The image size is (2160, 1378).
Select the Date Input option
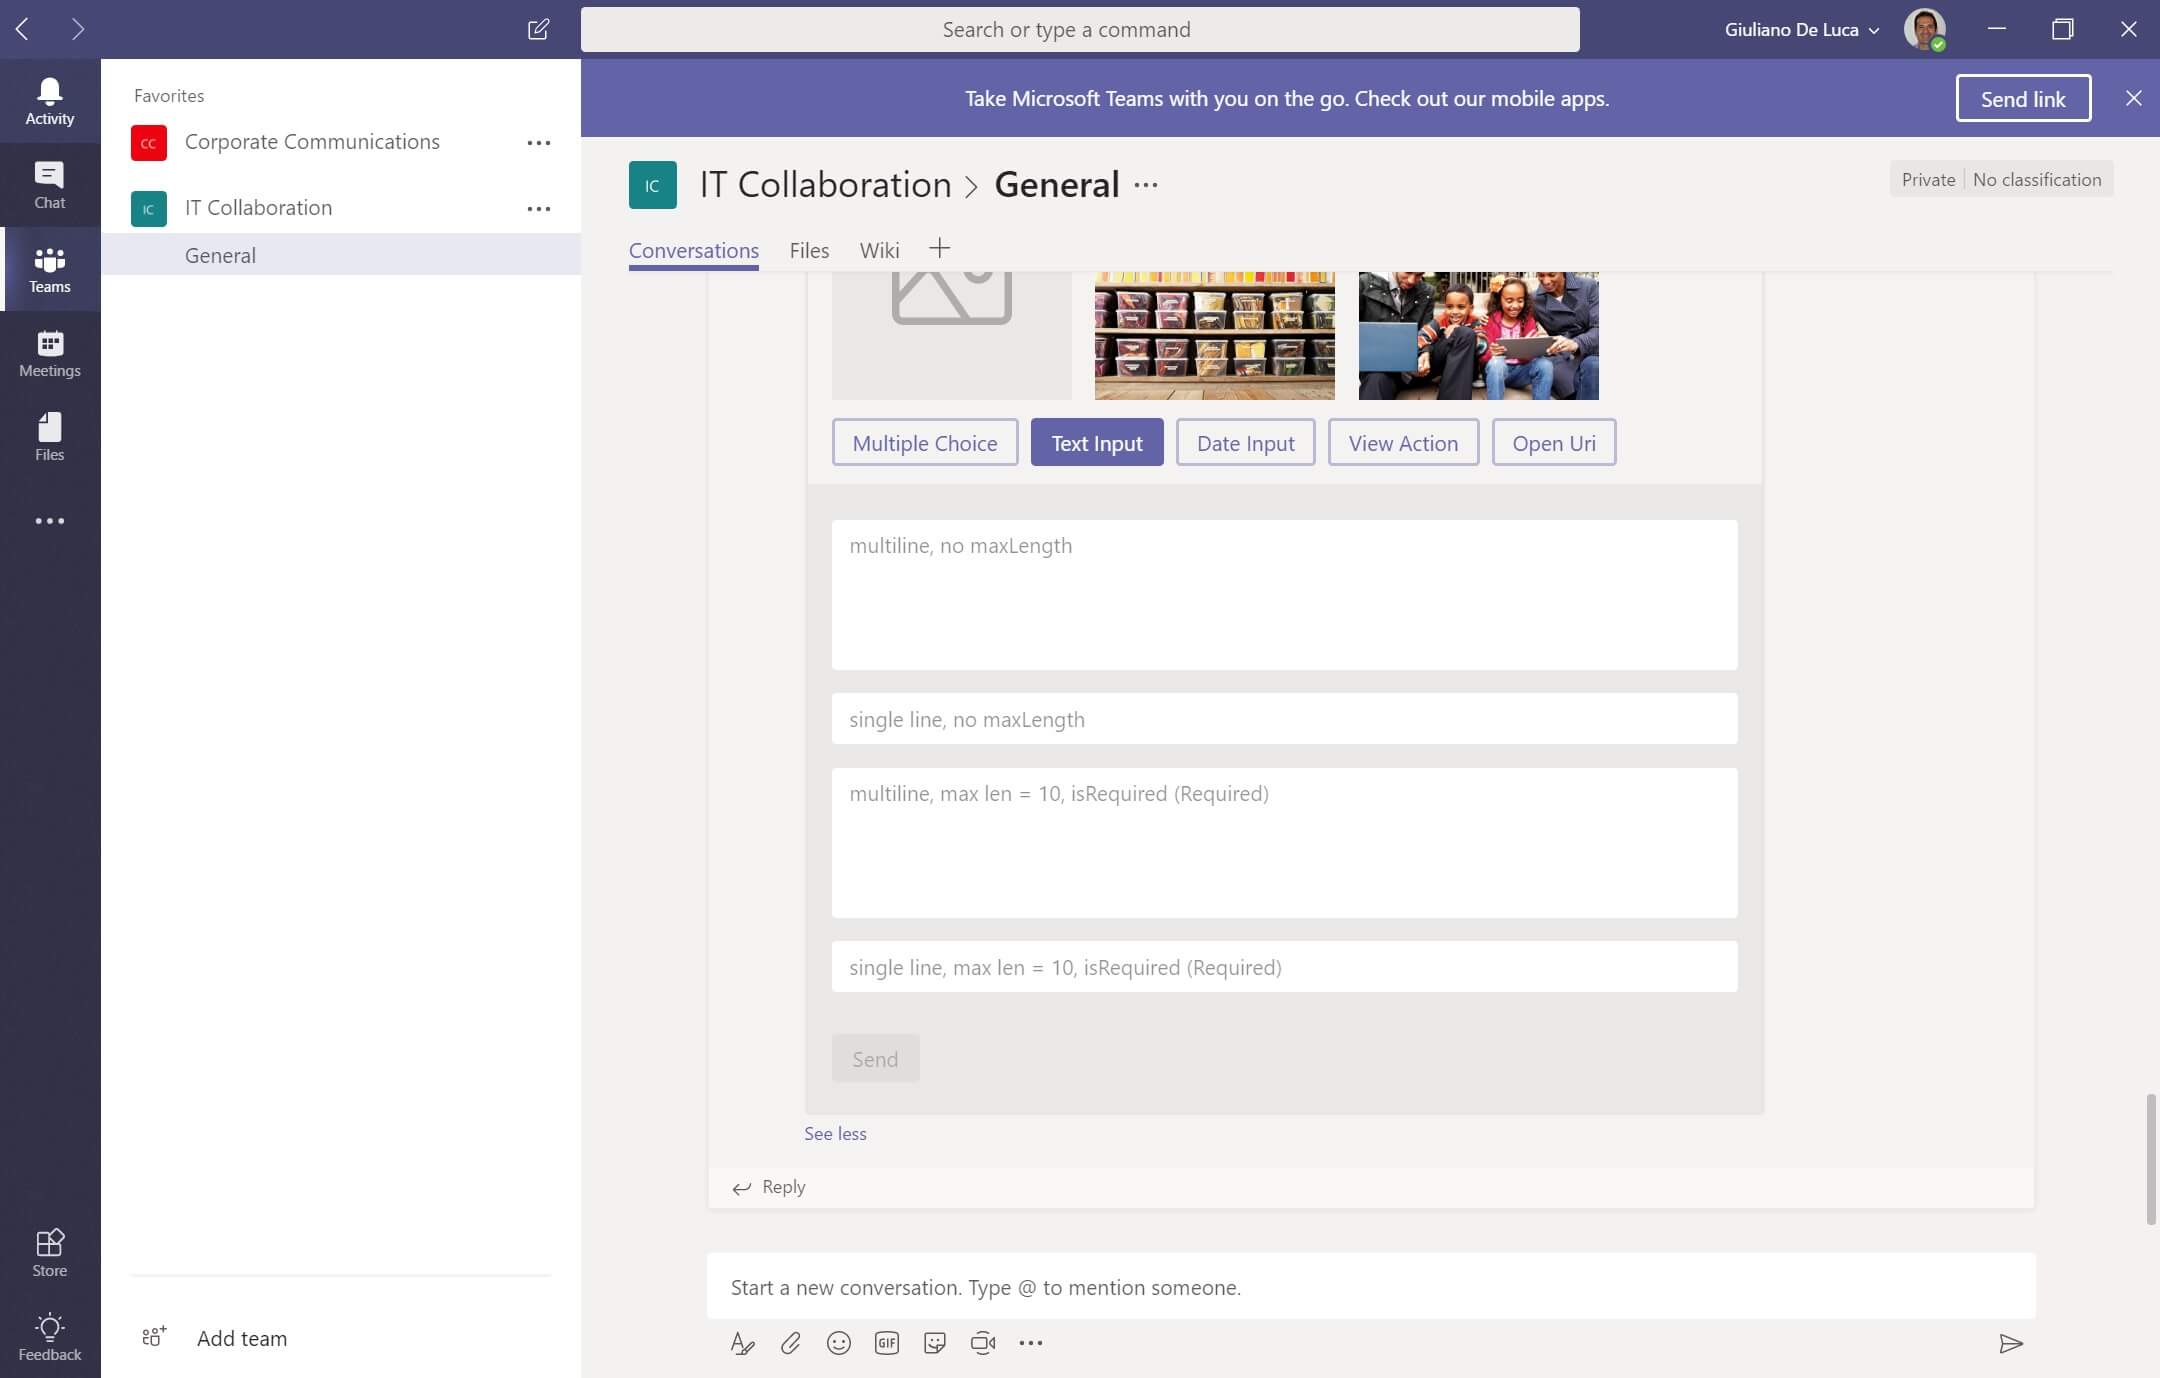1245,443
